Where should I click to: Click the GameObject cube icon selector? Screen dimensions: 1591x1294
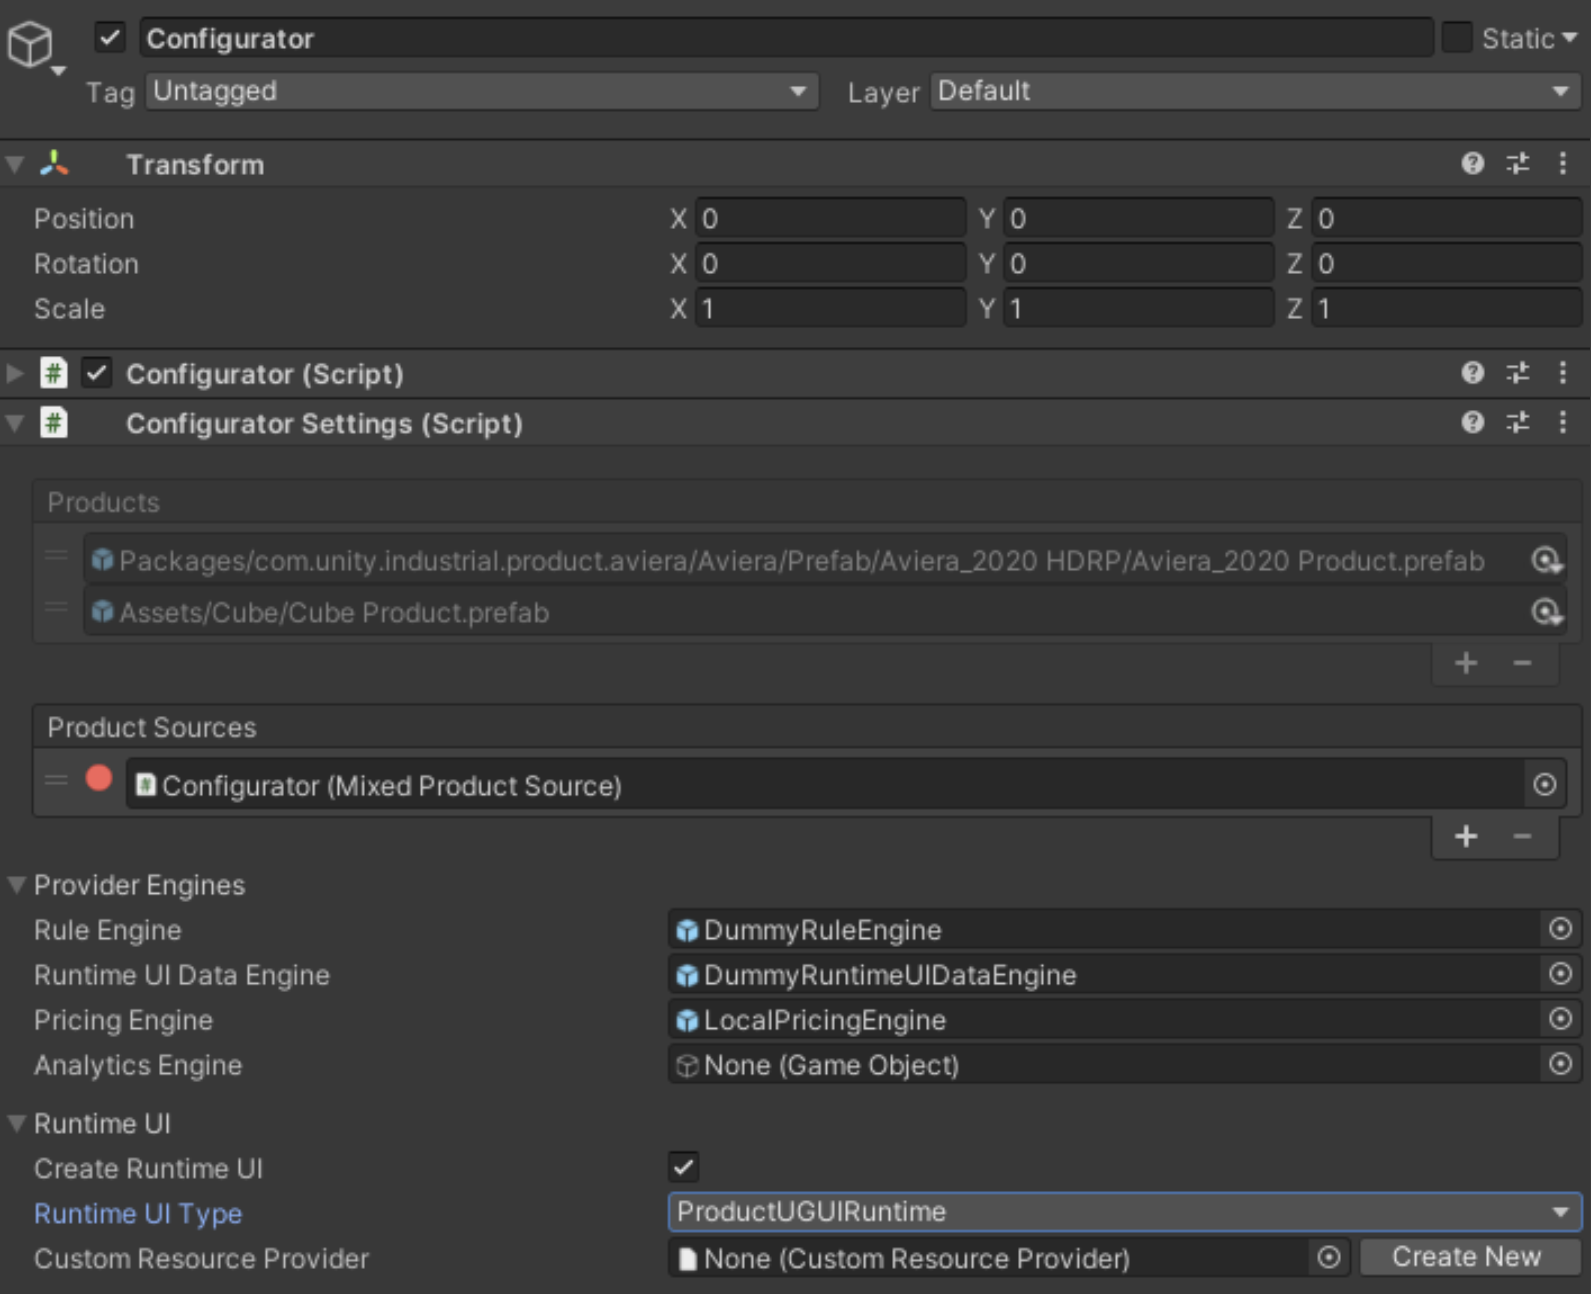click(31, 45)
